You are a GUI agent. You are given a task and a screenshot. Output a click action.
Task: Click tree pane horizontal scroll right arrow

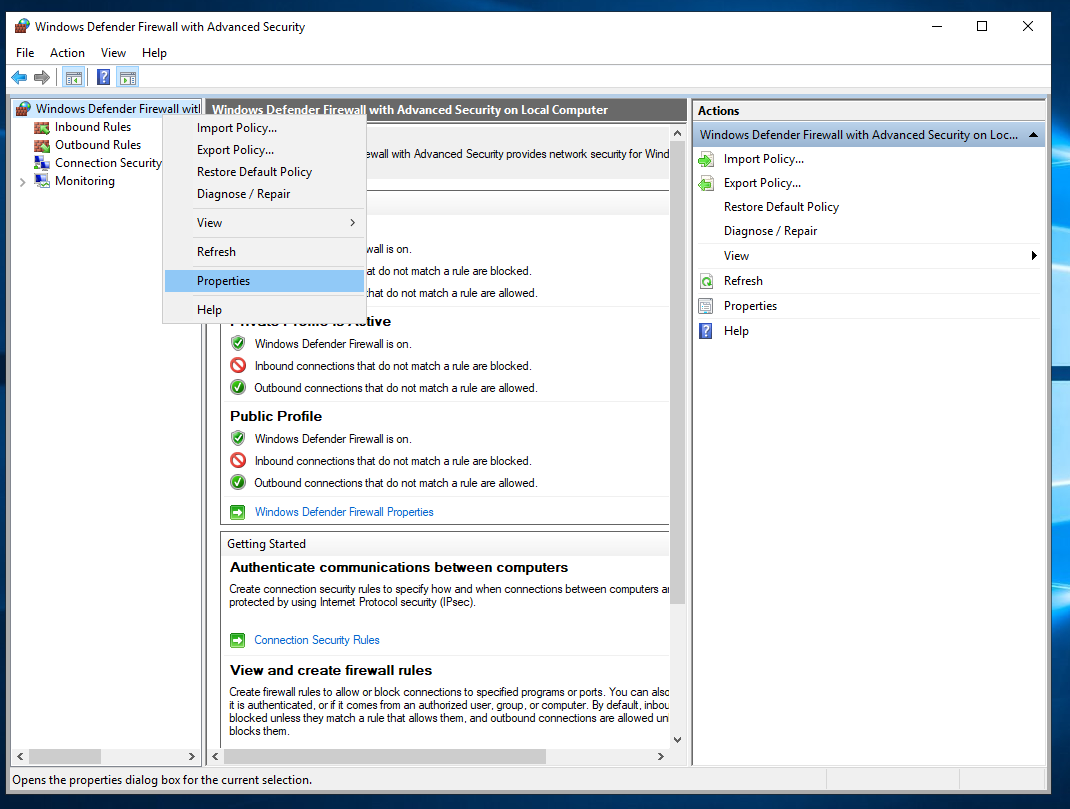(x=192, y=756)
